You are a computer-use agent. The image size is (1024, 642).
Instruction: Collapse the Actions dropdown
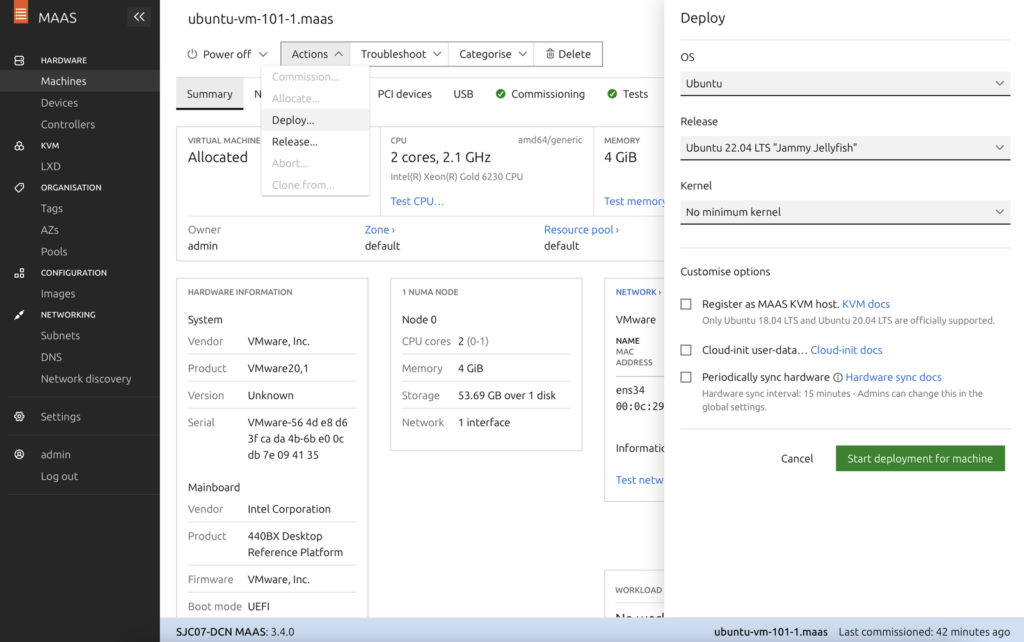[315, 54]
